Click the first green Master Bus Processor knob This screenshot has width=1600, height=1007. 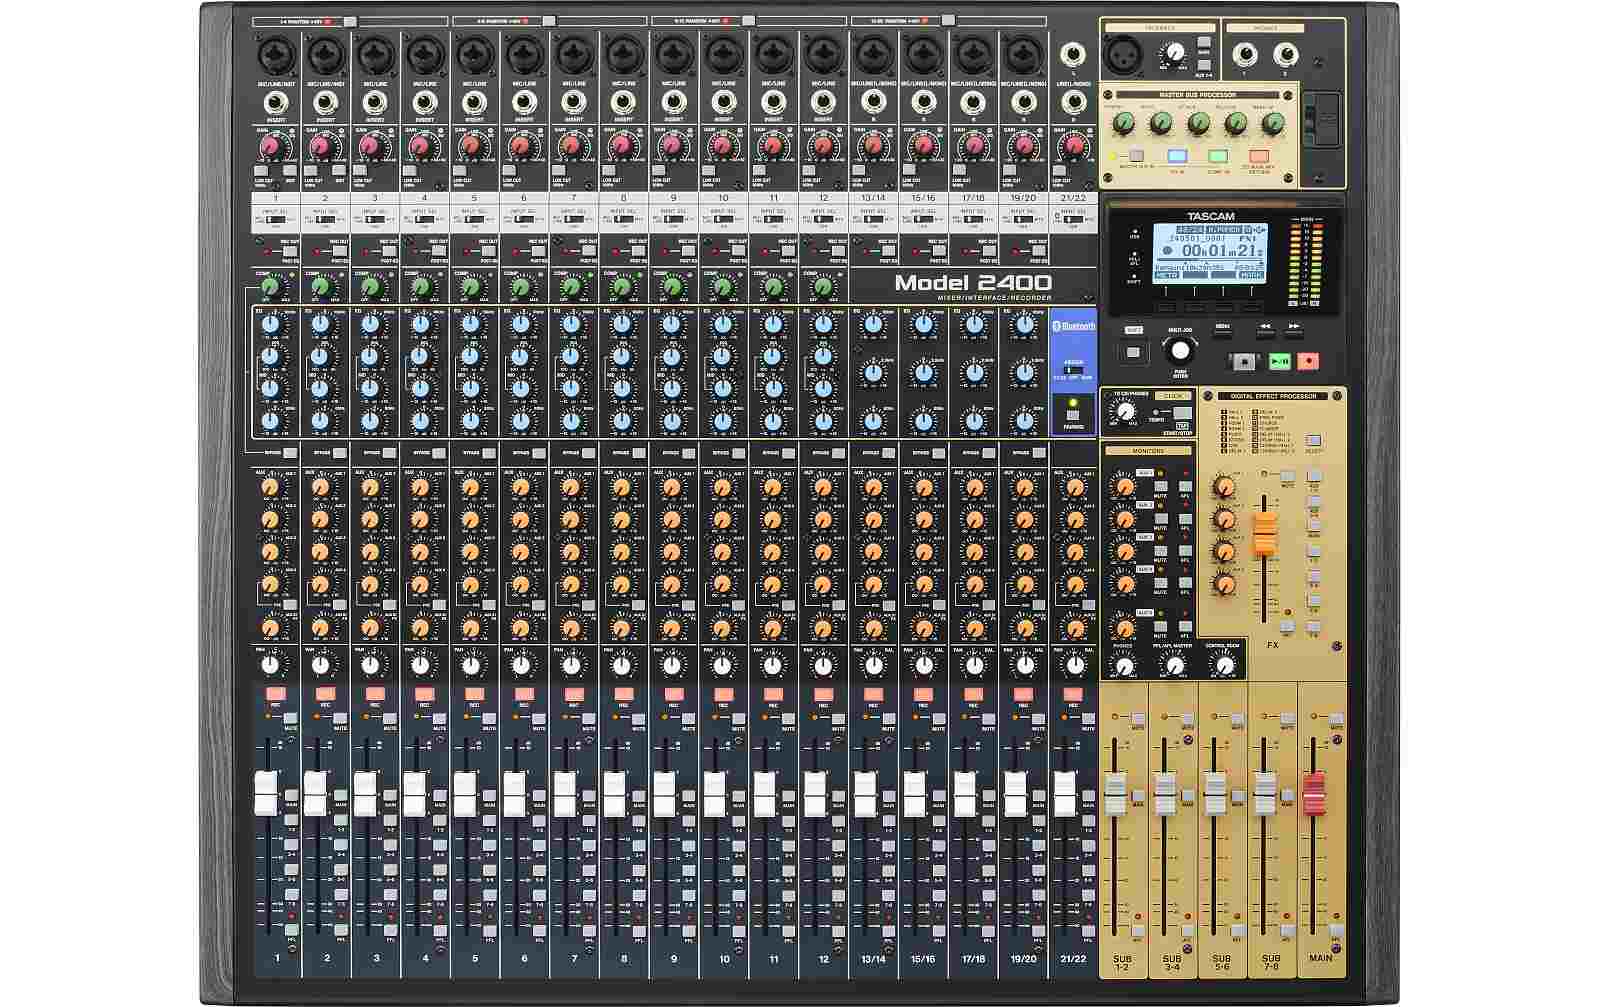[1124, 123]
